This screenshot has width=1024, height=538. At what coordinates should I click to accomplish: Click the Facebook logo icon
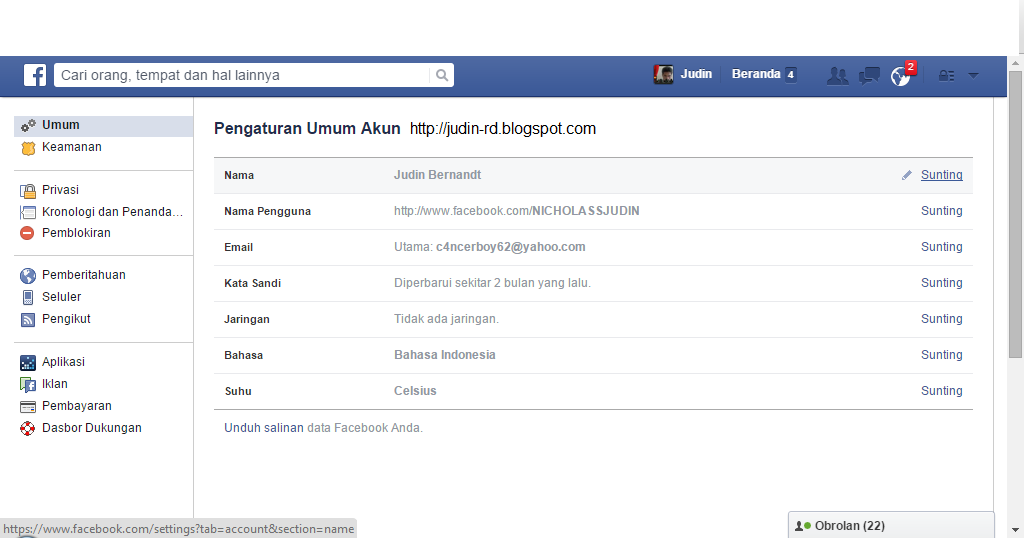coord(35,75)
